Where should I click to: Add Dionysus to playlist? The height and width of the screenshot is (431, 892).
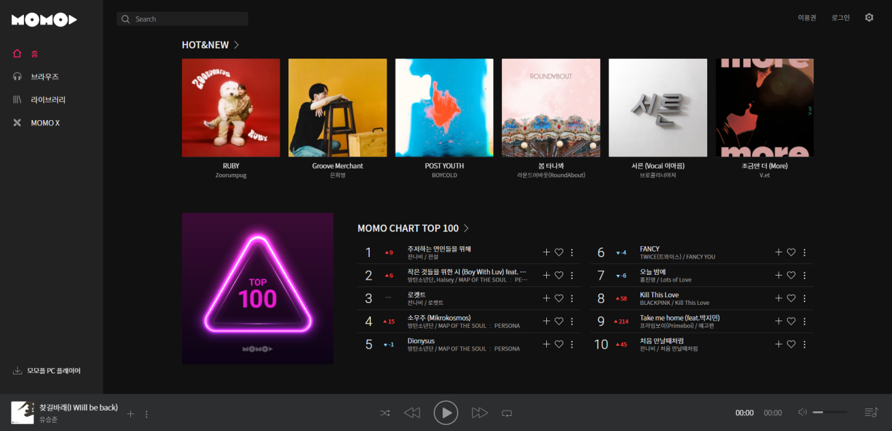(547, 344)
